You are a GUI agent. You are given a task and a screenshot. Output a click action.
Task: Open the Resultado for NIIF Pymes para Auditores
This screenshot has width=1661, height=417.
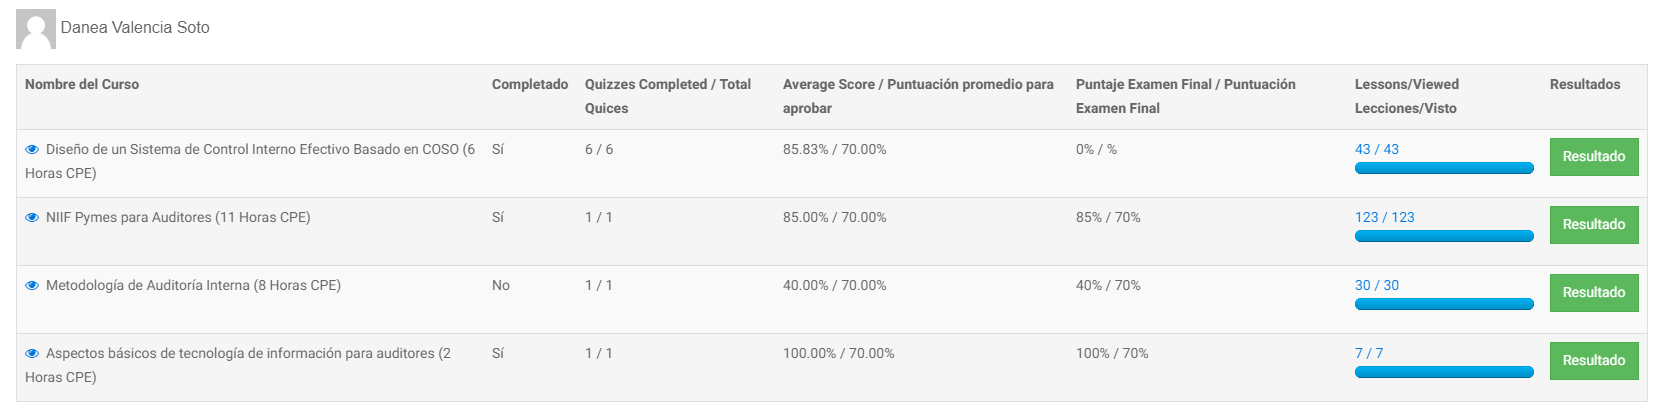click(x=1593, y=225)
